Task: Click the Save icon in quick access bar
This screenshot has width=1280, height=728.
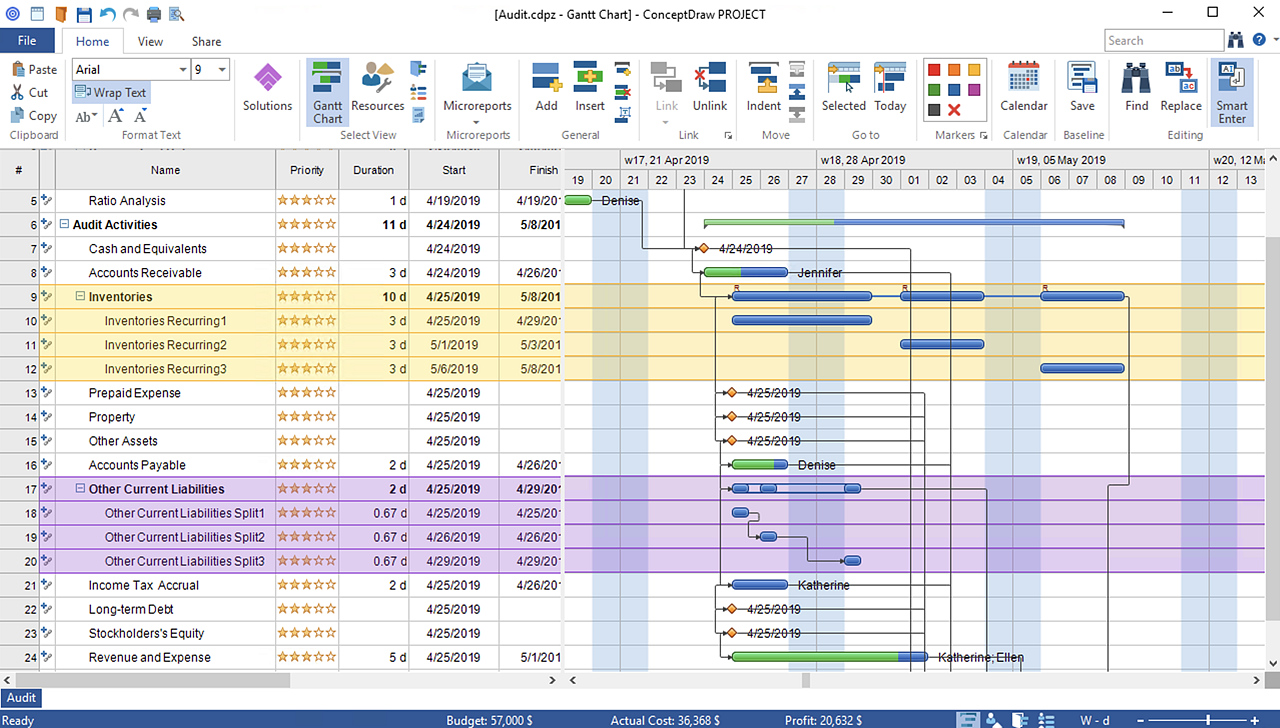Action: pyautogui.click(x=84, y=14)
